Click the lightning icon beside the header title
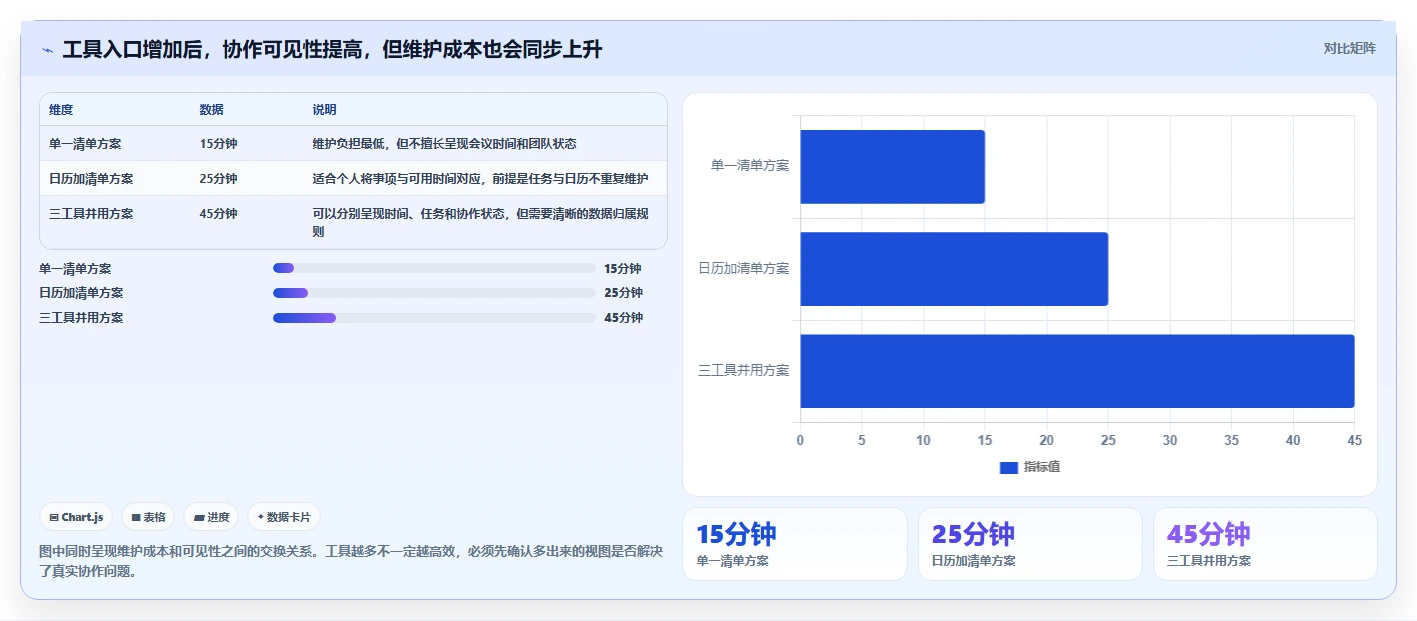 (x=47, y=50)
